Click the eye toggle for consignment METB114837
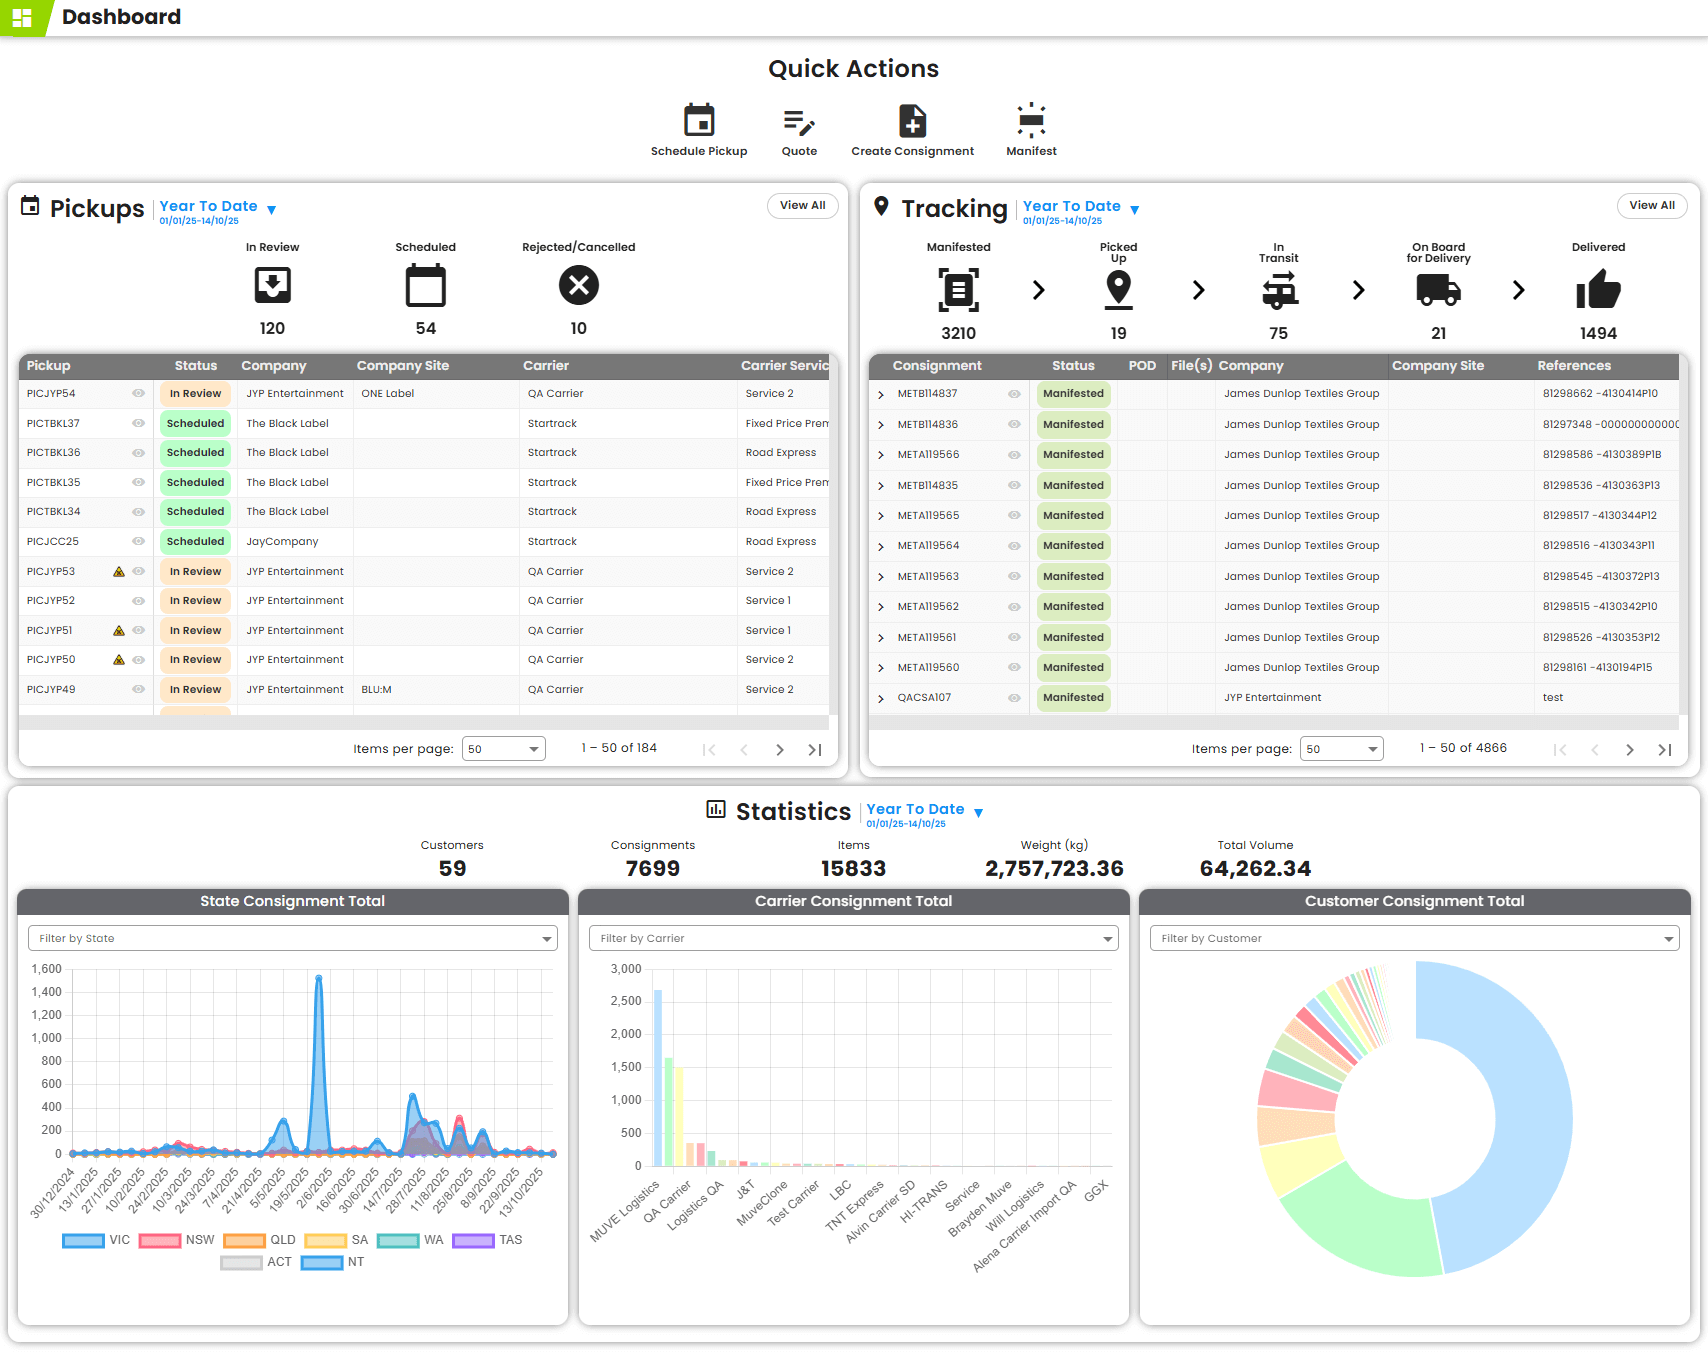The width and height of the screenshot is (1708, 1356). tap(1014, 394)
